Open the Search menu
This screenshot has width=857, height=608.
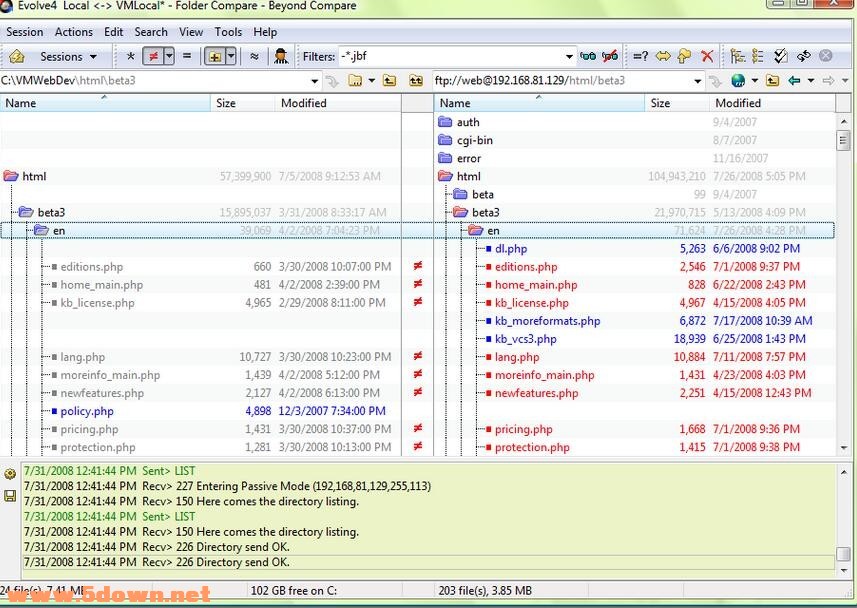point(151,32)
